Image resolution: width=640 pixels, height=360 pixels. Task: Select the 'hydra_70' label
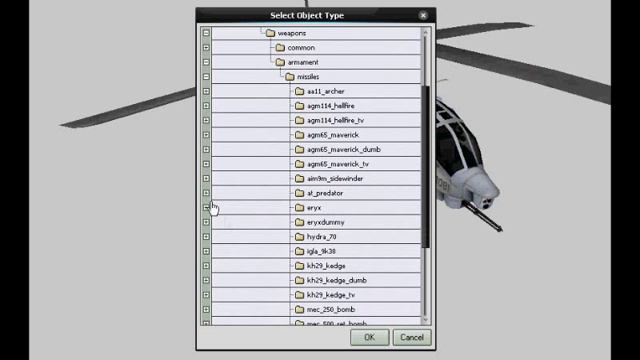(x=322, y=237)
